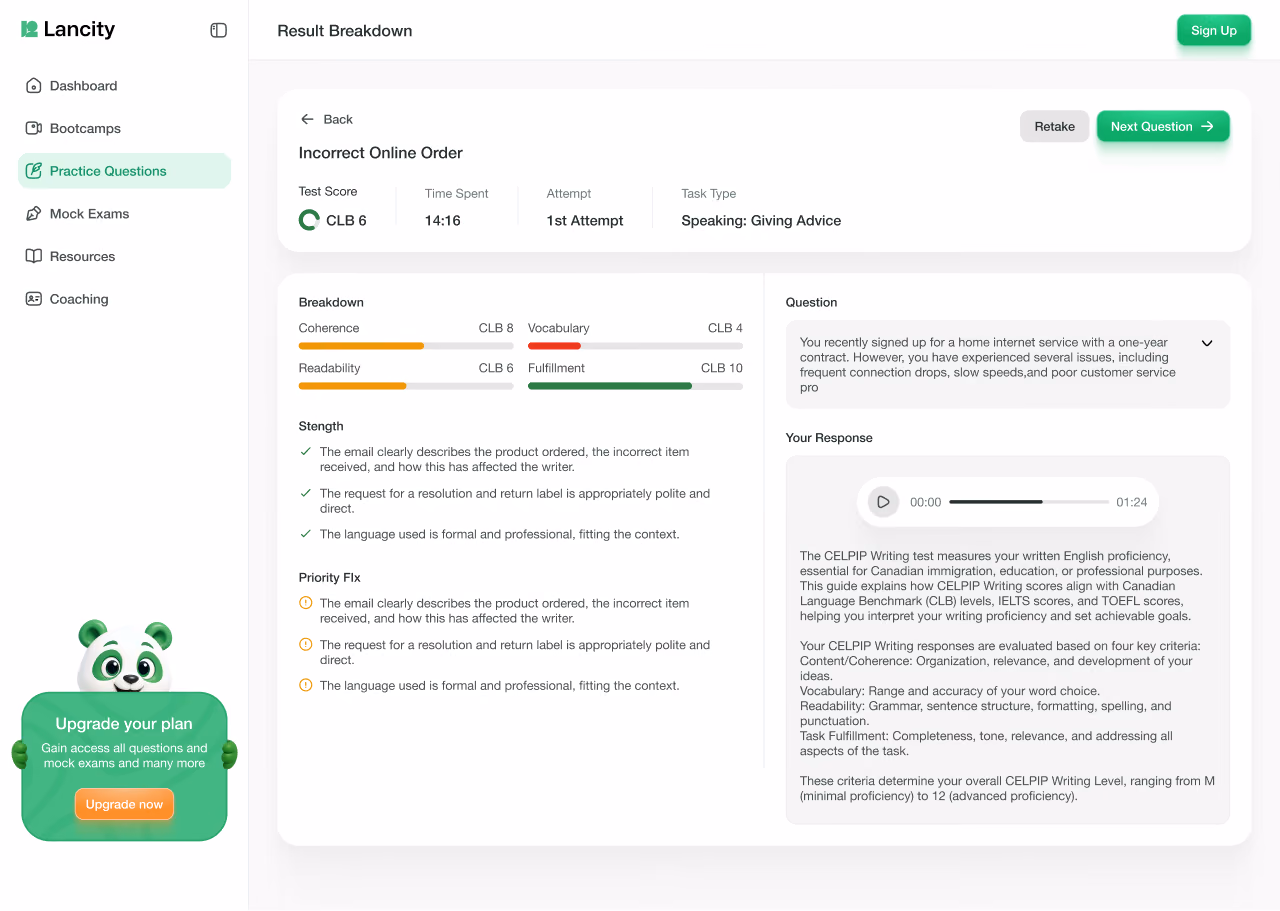Click the 'Priority FIx' section heading

coord(330,578)
